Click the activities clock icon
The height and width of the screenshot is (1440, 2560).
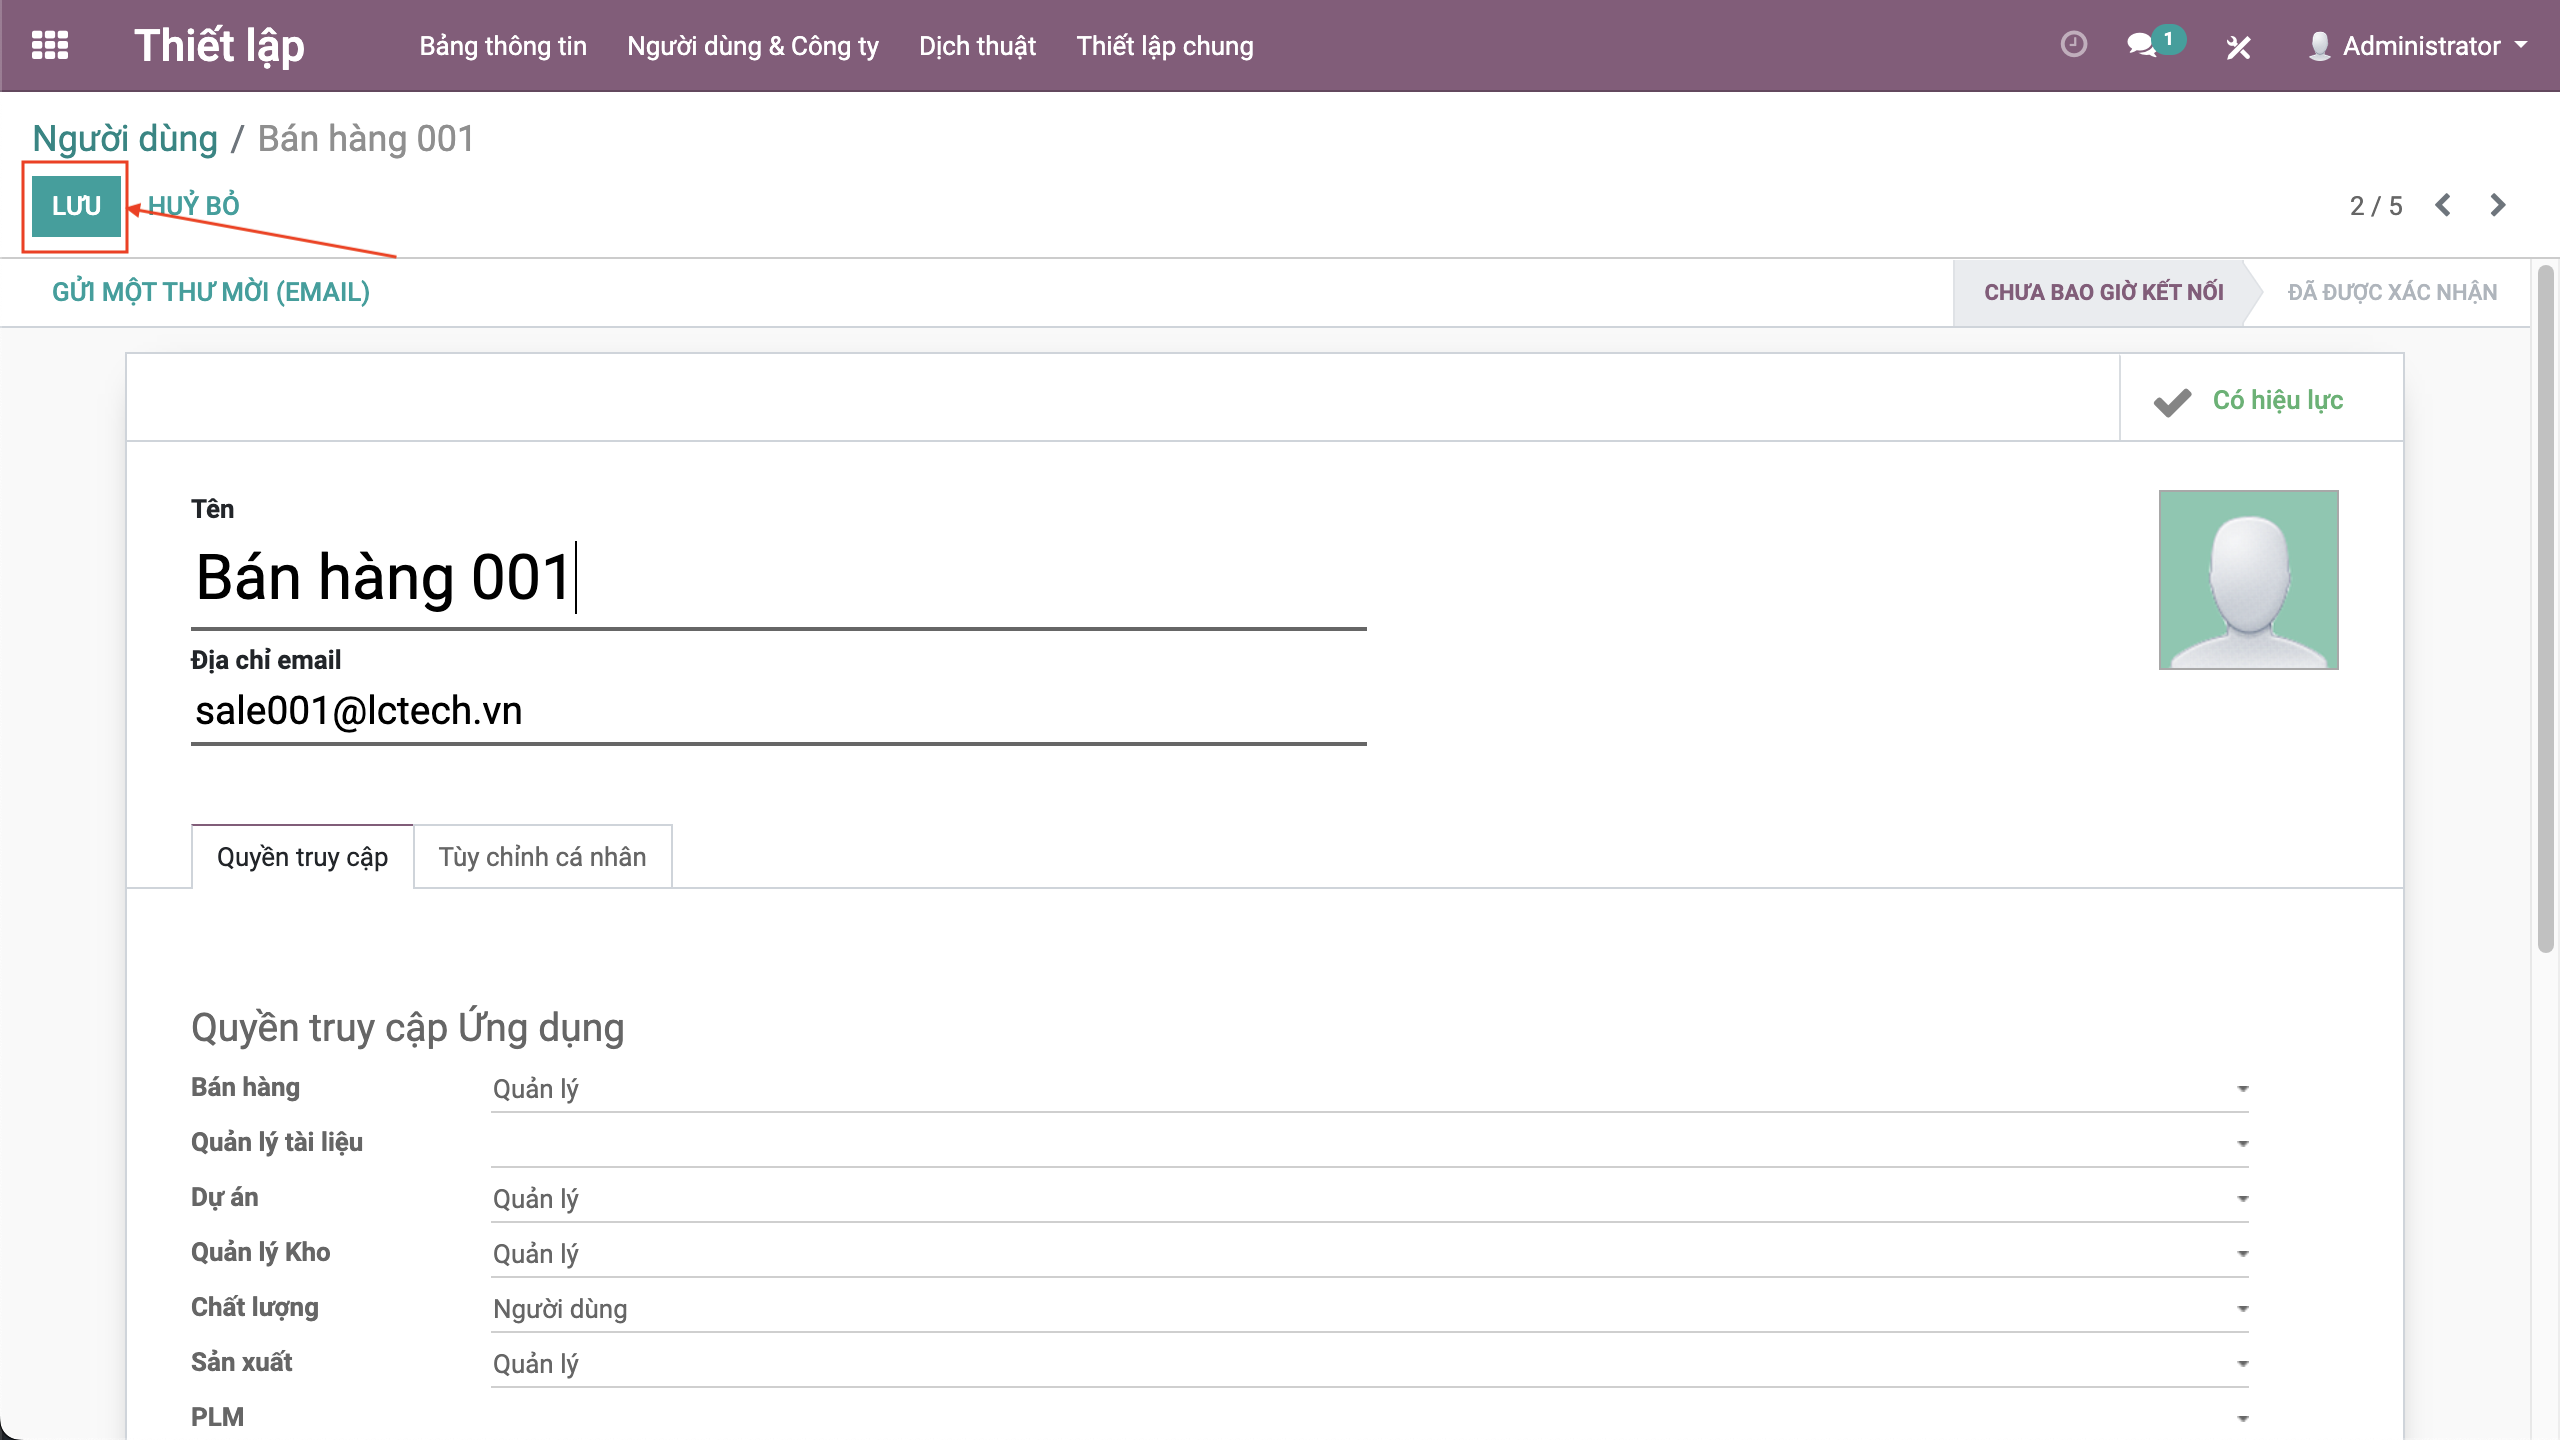point(2073,45)
